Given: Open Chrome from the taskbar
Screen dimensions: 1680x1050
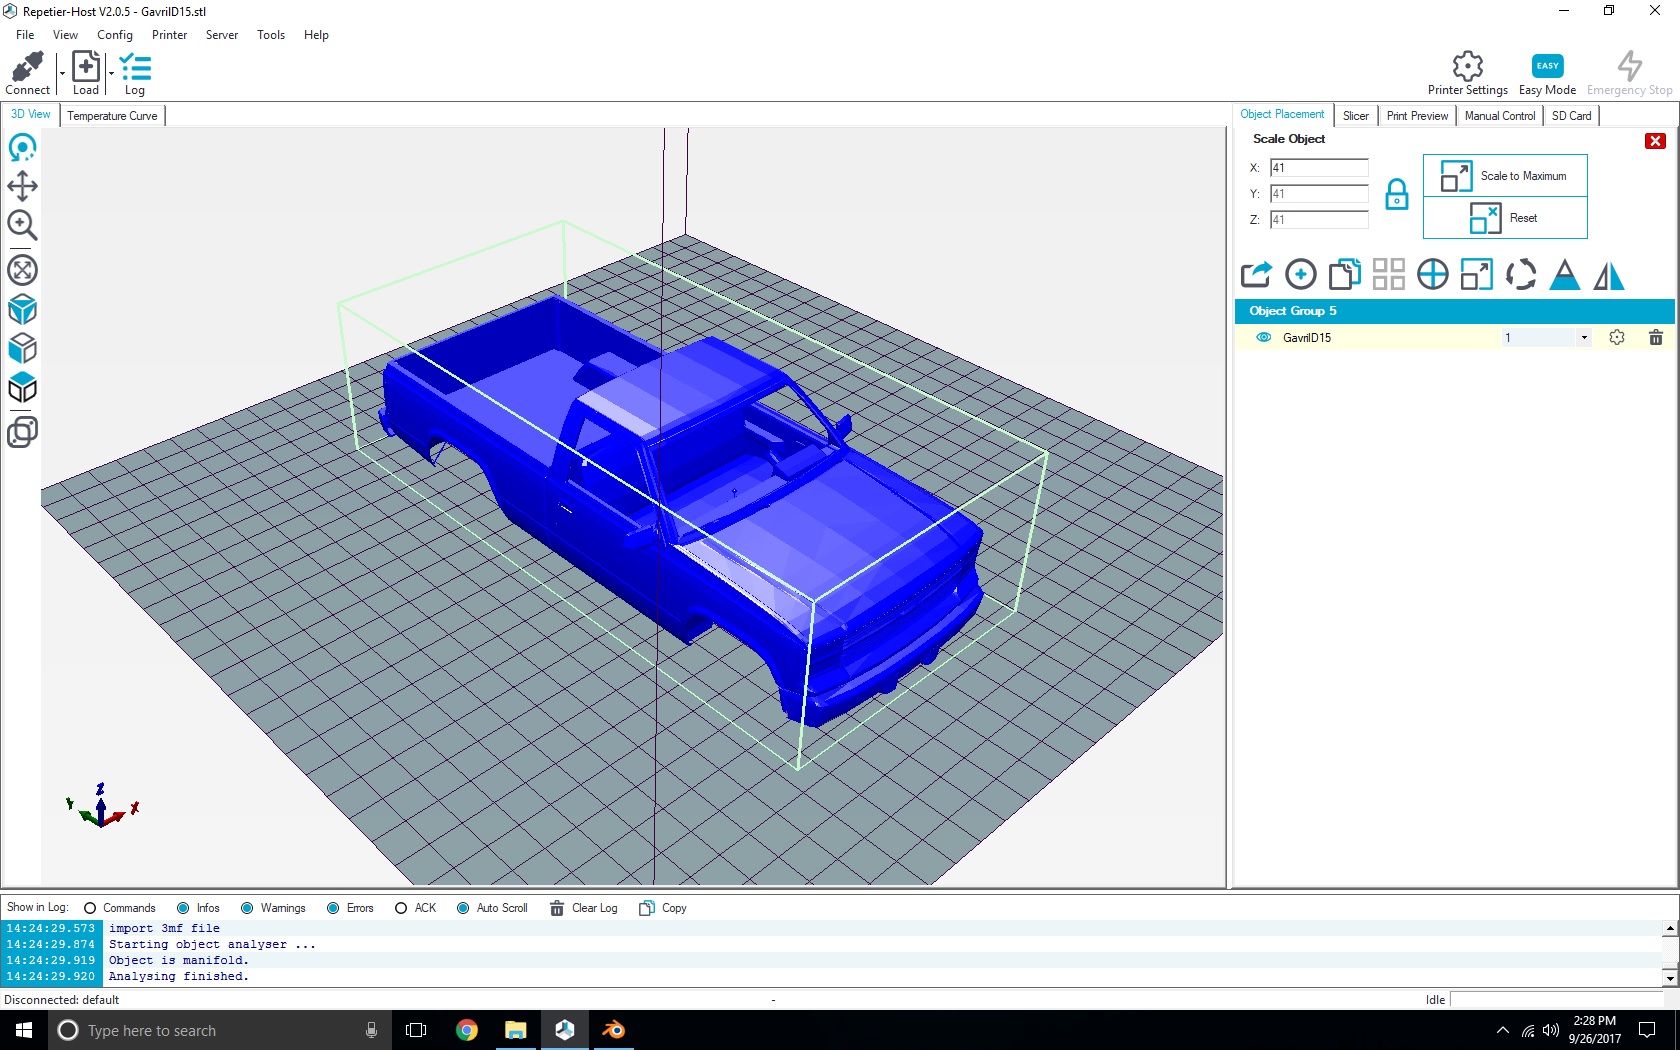Looking at the screenshot, I should (x=467, y=1030).
